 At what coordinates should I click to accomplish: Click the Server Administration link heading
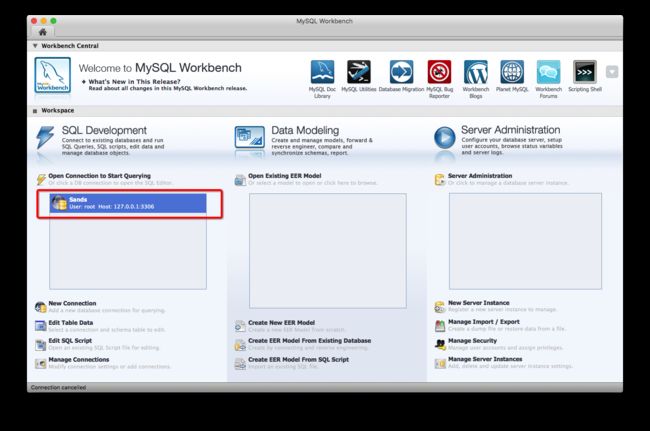pyautogui.click(x=480, y=176)
